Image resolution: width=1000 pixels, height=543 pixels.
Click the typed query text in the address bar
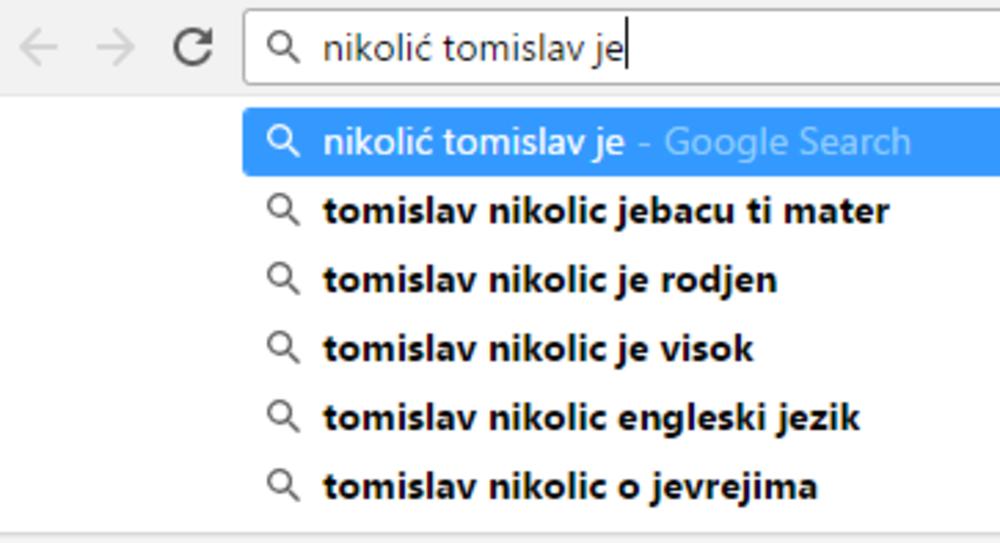pyautogui.click(x=472, y=46)
